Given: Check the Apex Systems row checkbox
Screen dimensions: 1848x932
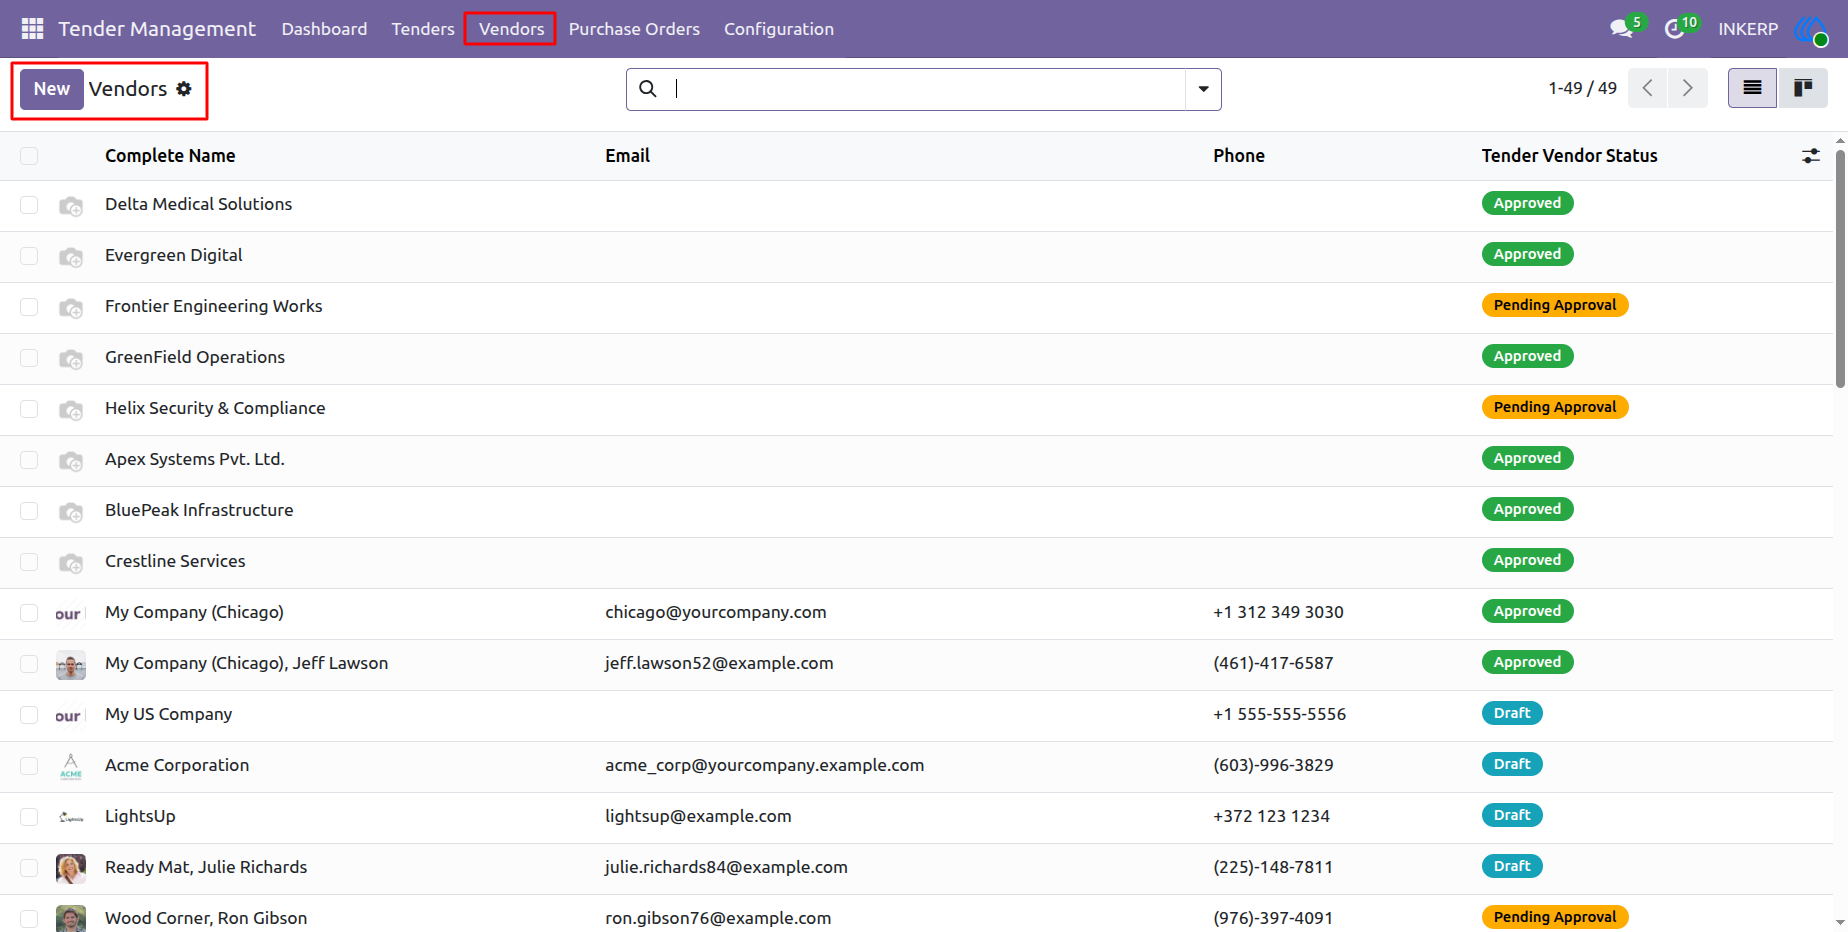Looking at the screenshot, I should (29, 461).
